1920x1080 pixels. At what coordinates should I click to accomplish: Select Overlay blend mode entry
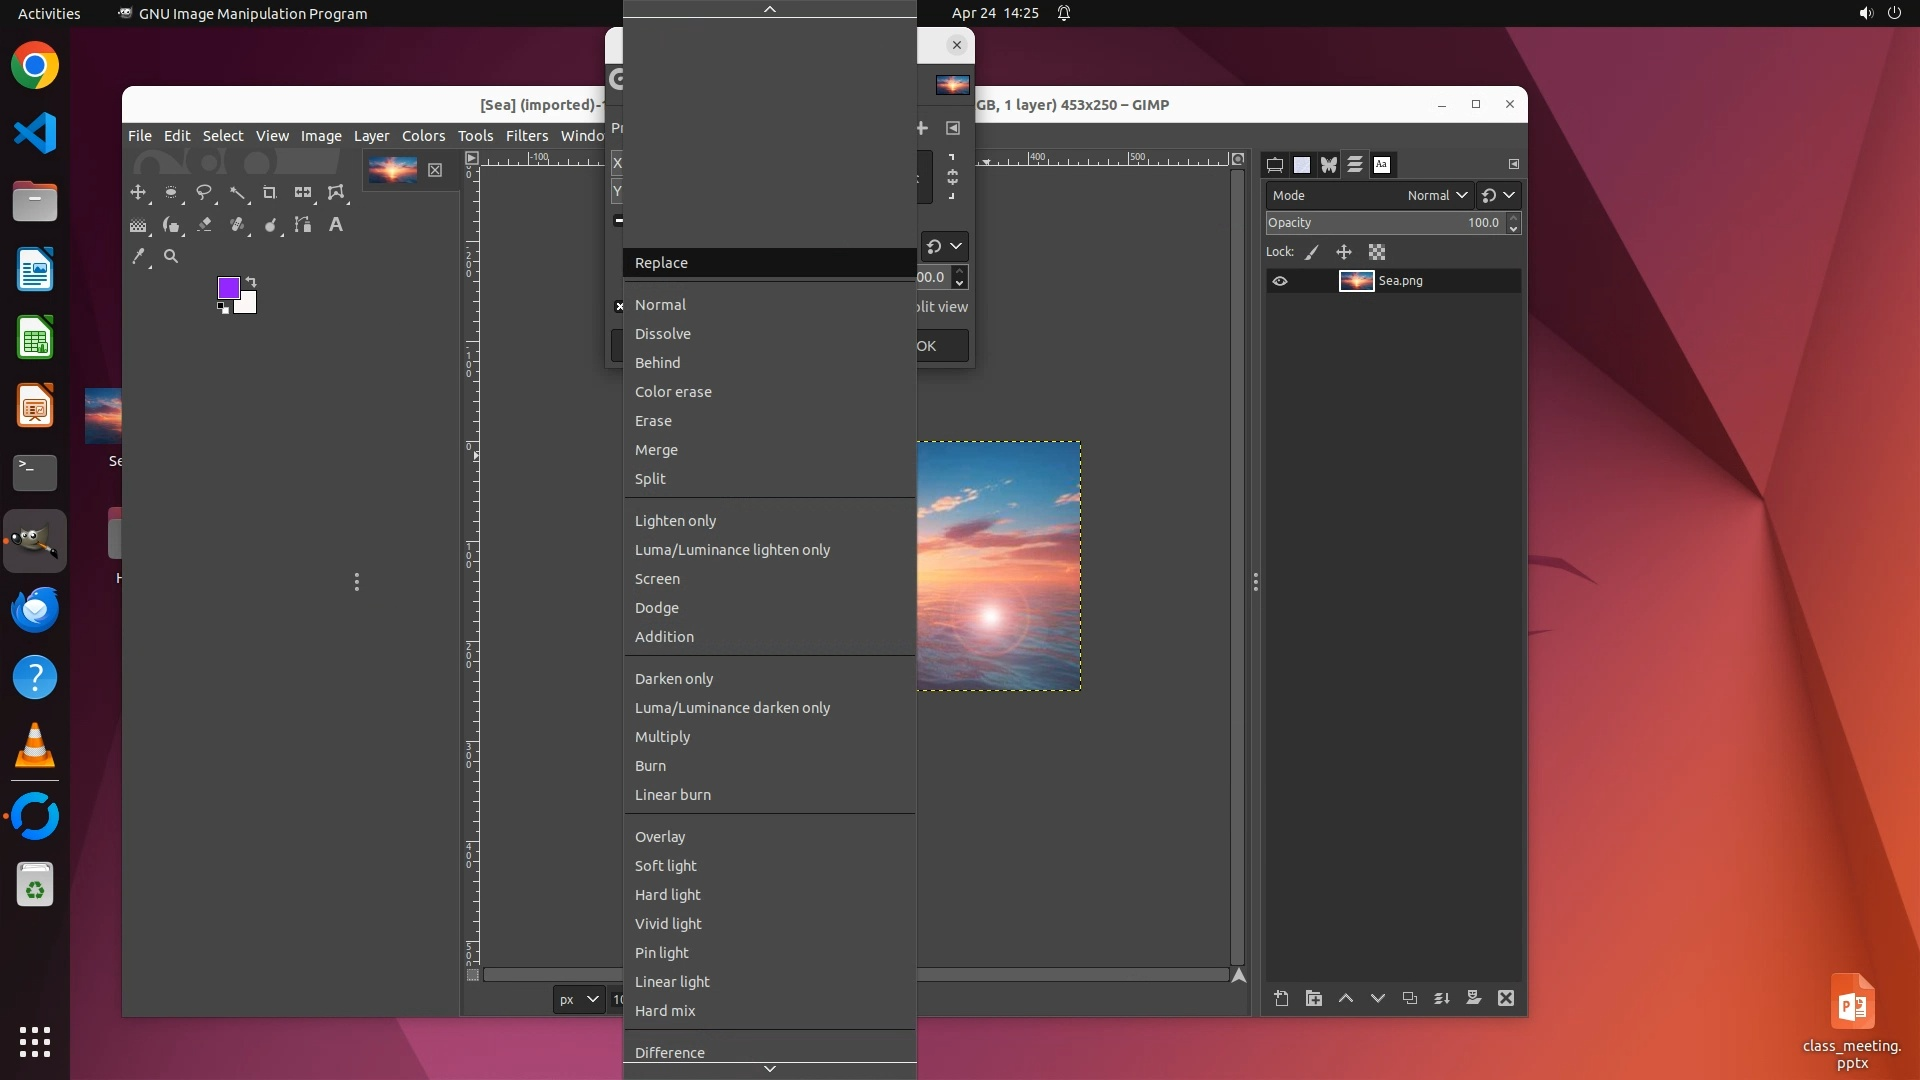(660, 837)
